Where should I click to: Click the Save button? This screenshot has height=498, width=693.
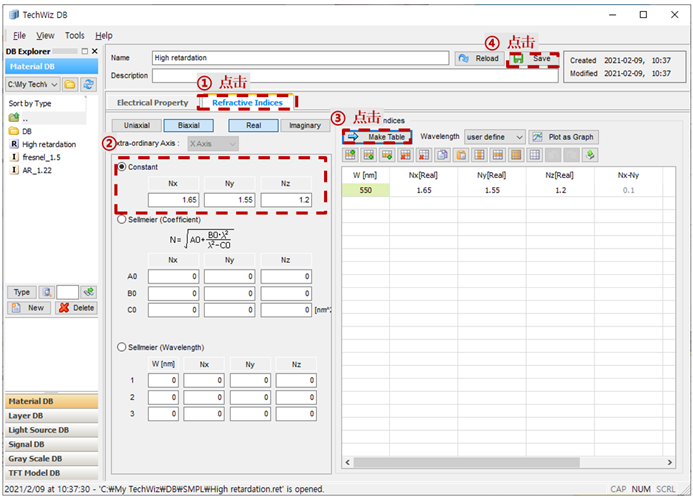533,59
